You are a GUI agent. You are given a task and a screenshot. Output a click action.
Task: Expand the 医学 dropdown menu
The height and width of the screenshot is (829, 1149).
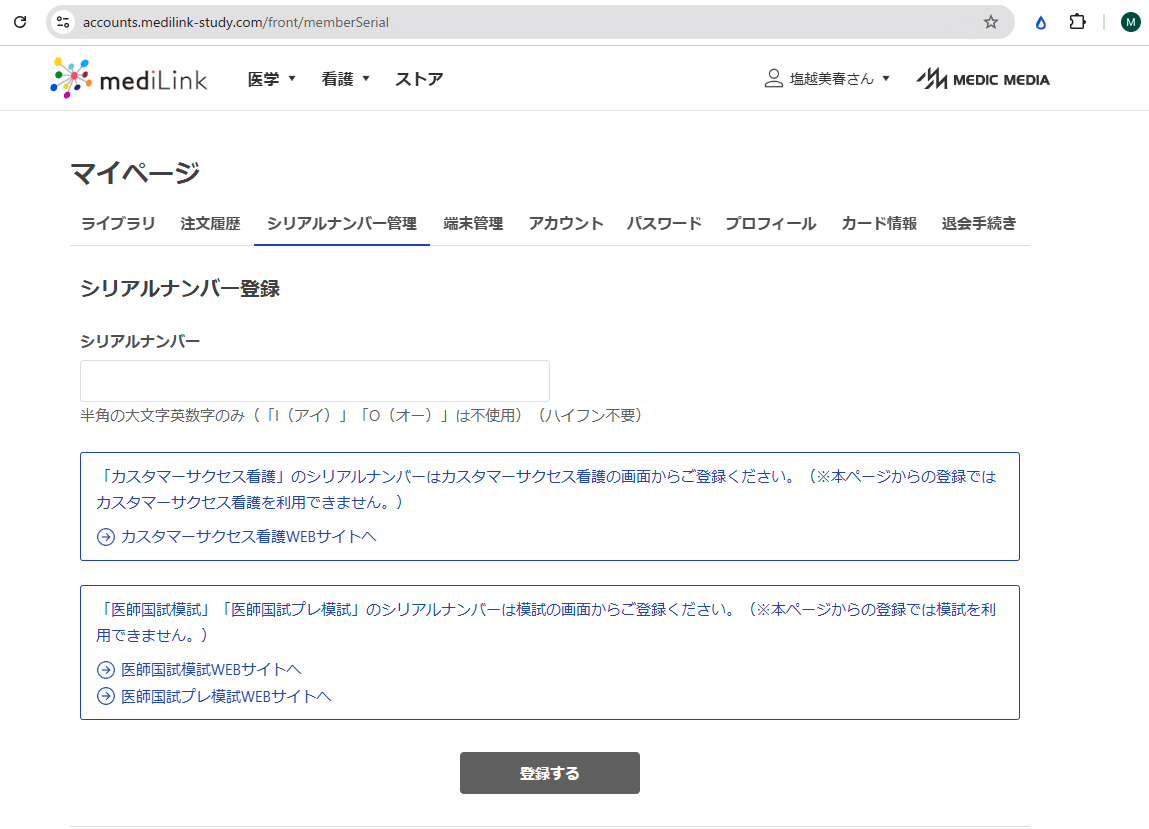[x=272, y=79]
